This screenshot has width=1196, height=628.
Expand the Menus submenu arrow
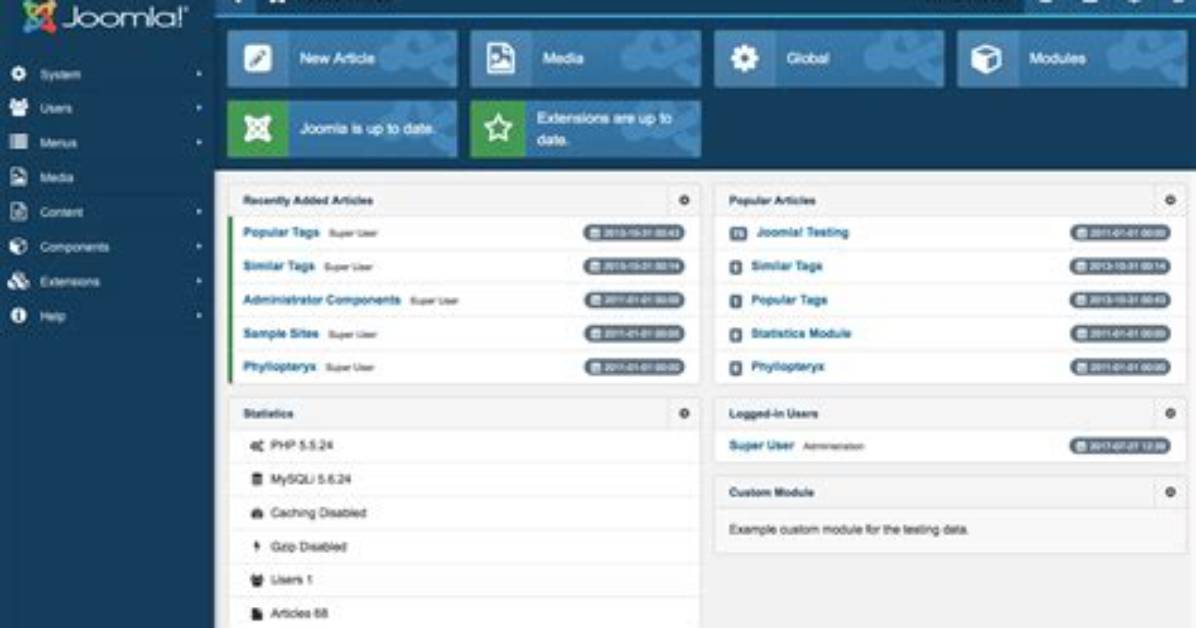coord(199,143)
